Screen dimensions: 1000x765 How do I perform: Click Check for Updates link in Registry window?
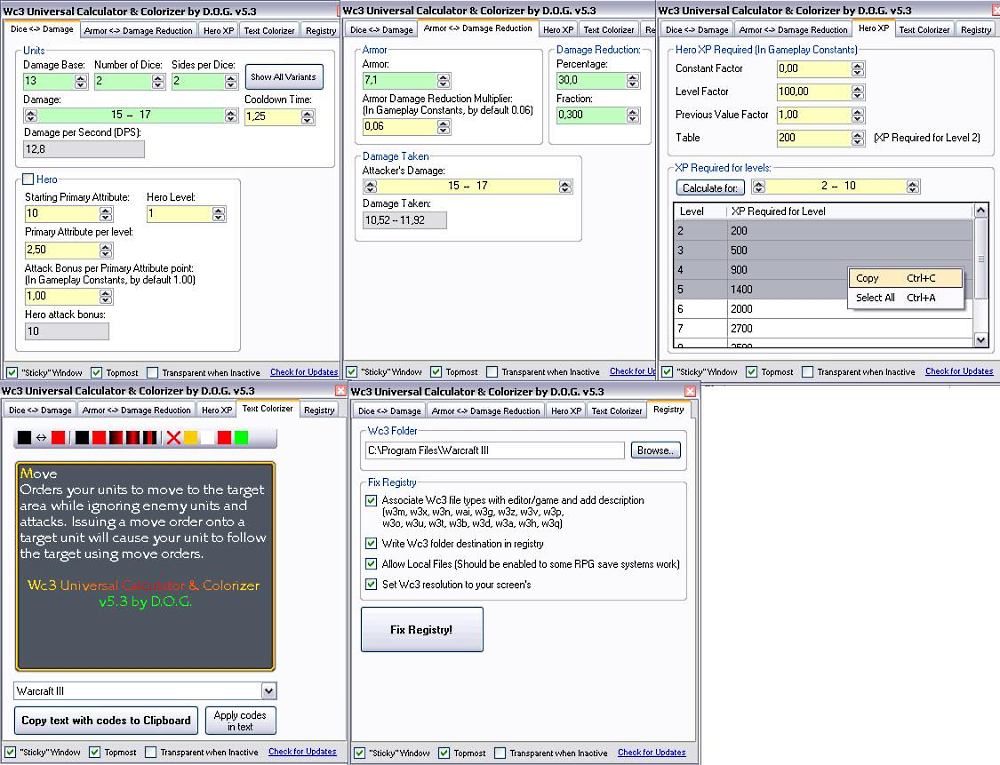[651, 752]
